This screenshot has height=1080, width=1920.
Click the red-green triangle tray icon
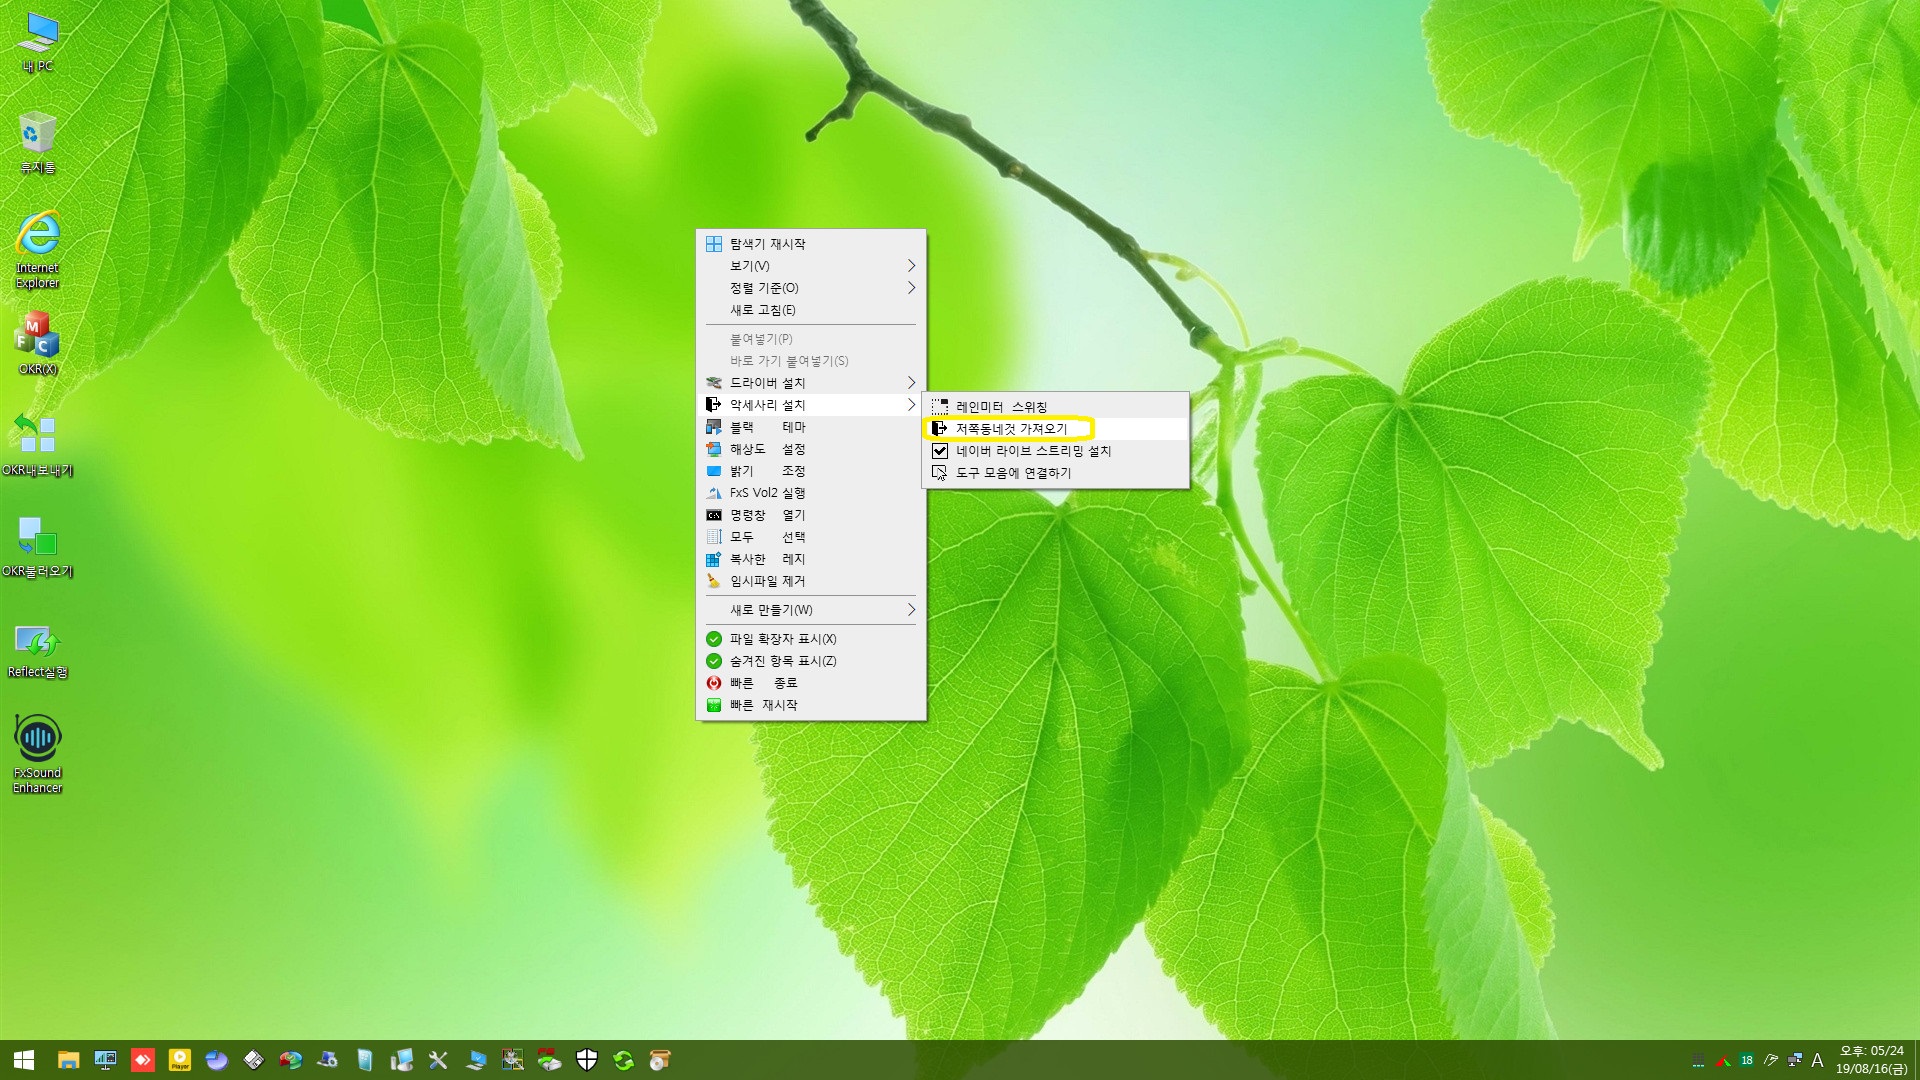point(1723,1060)
